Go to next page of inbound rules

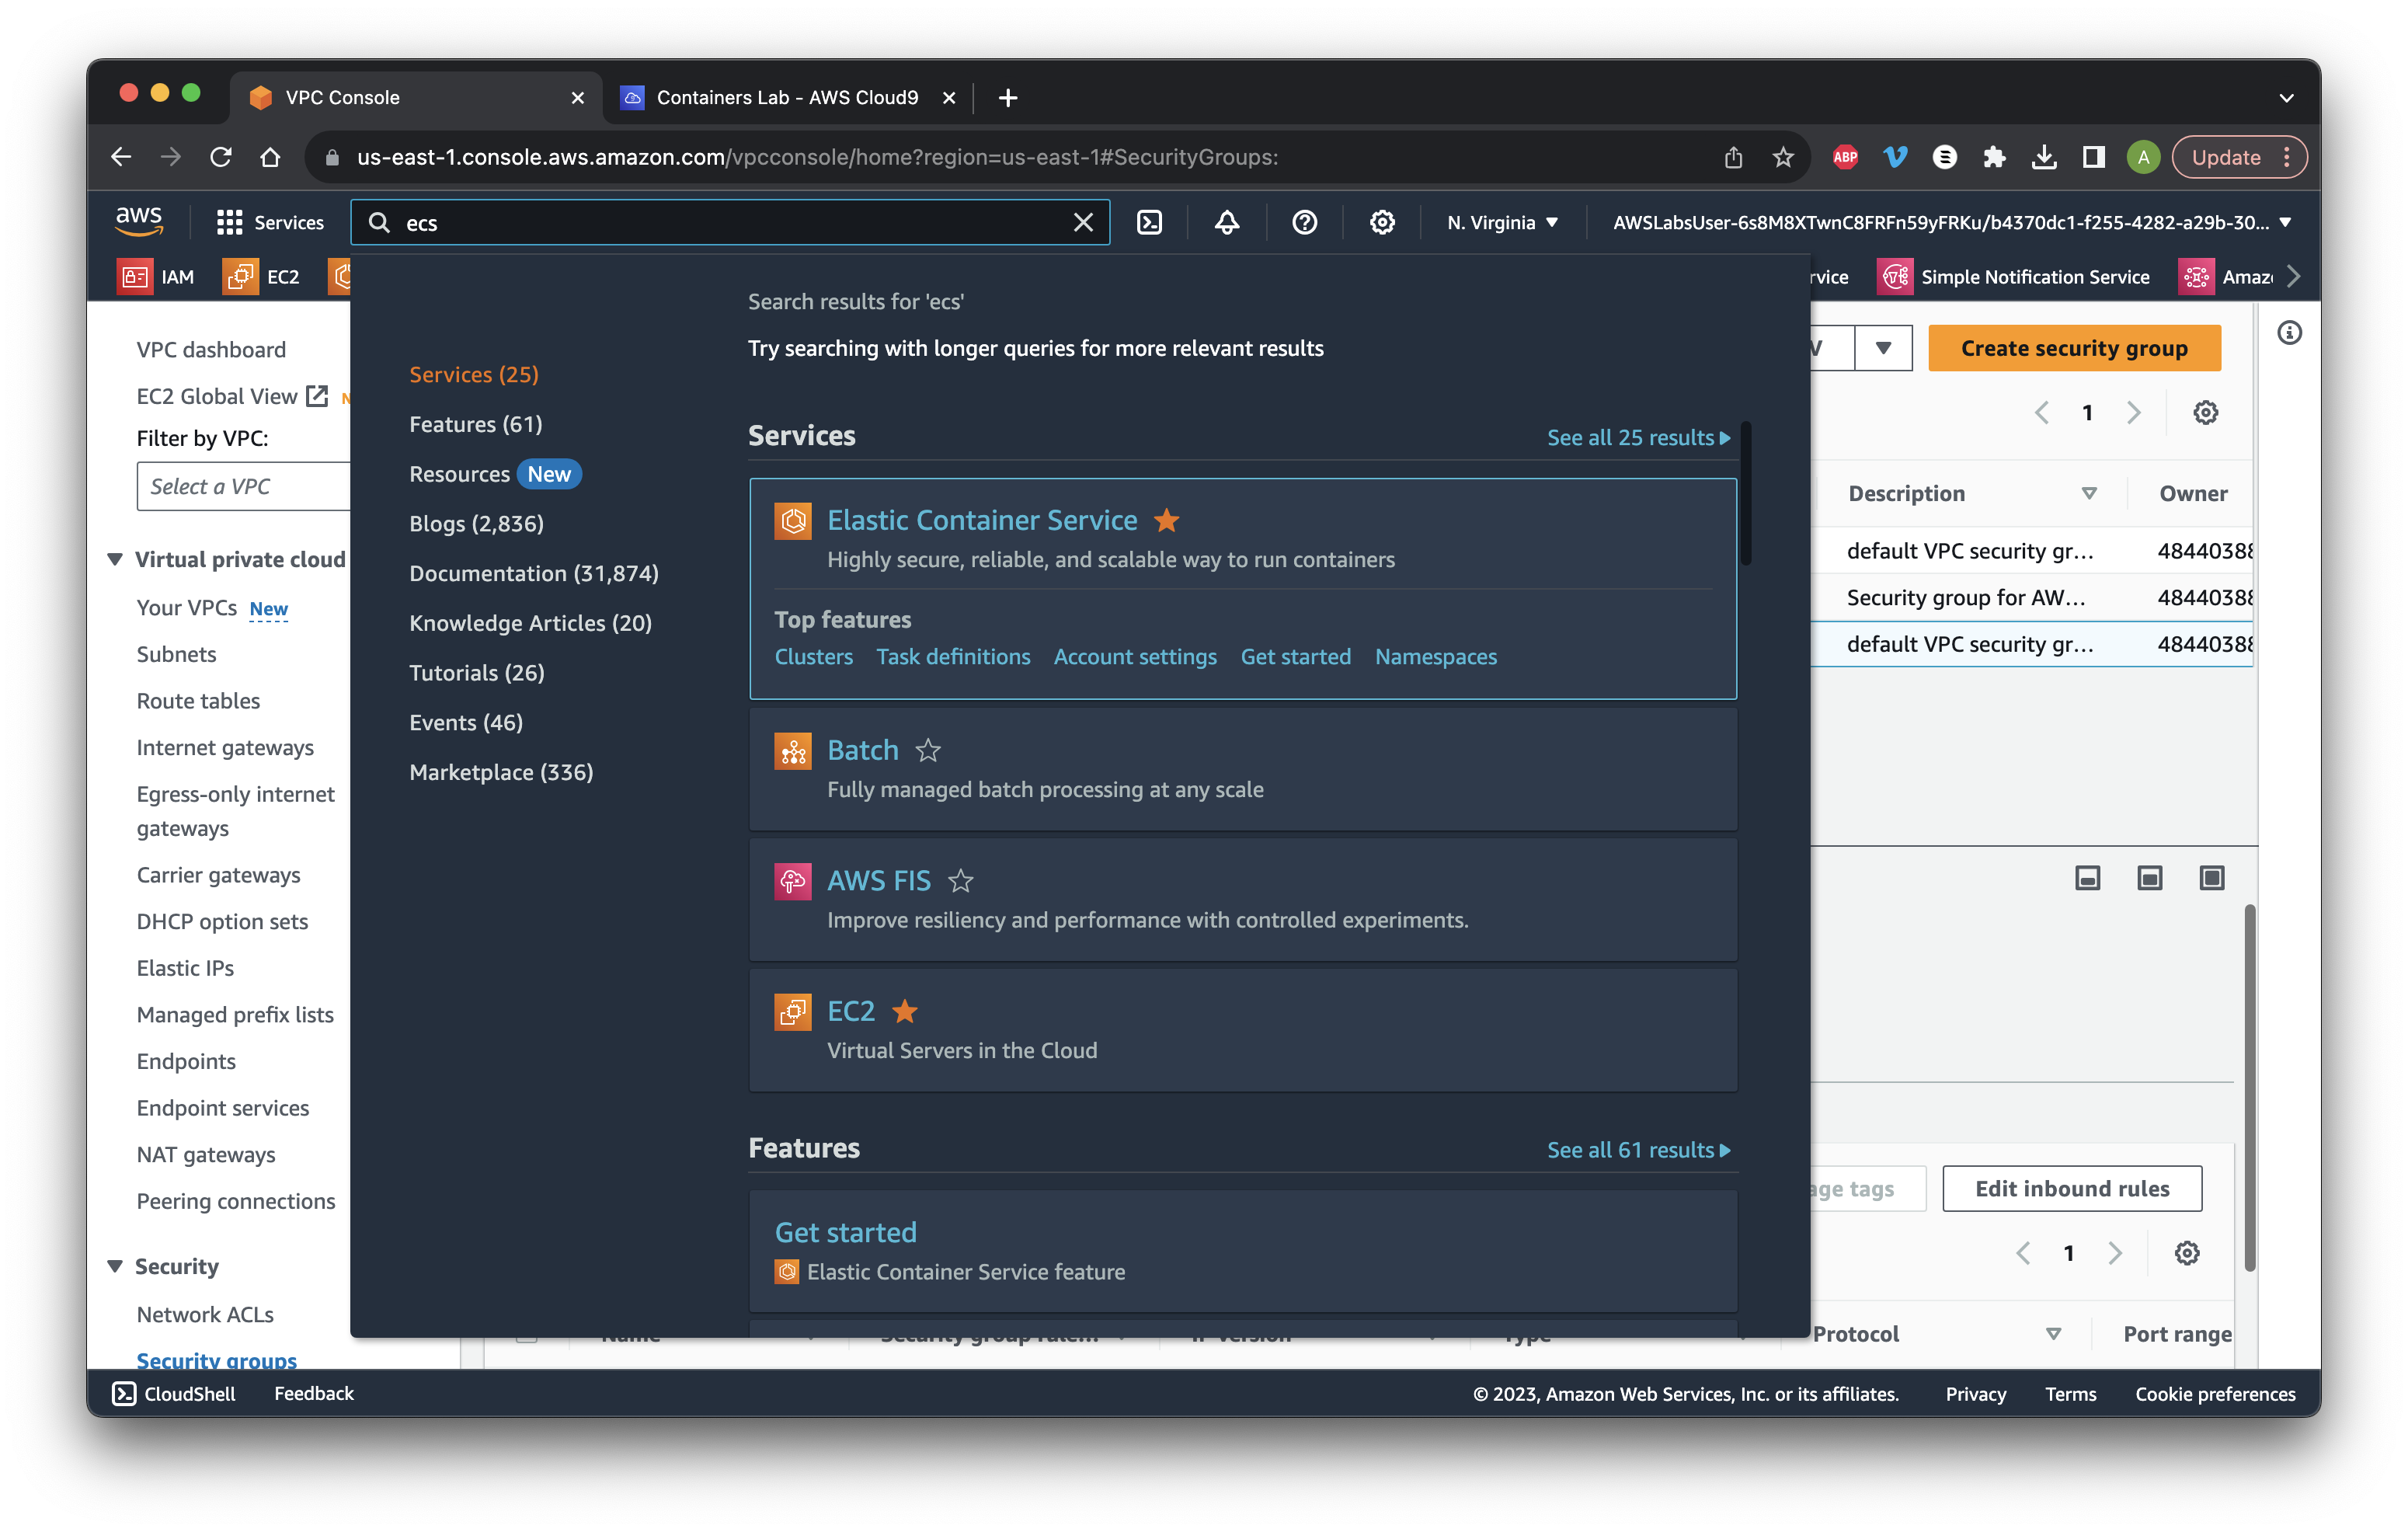[x=2114, y=1253]
